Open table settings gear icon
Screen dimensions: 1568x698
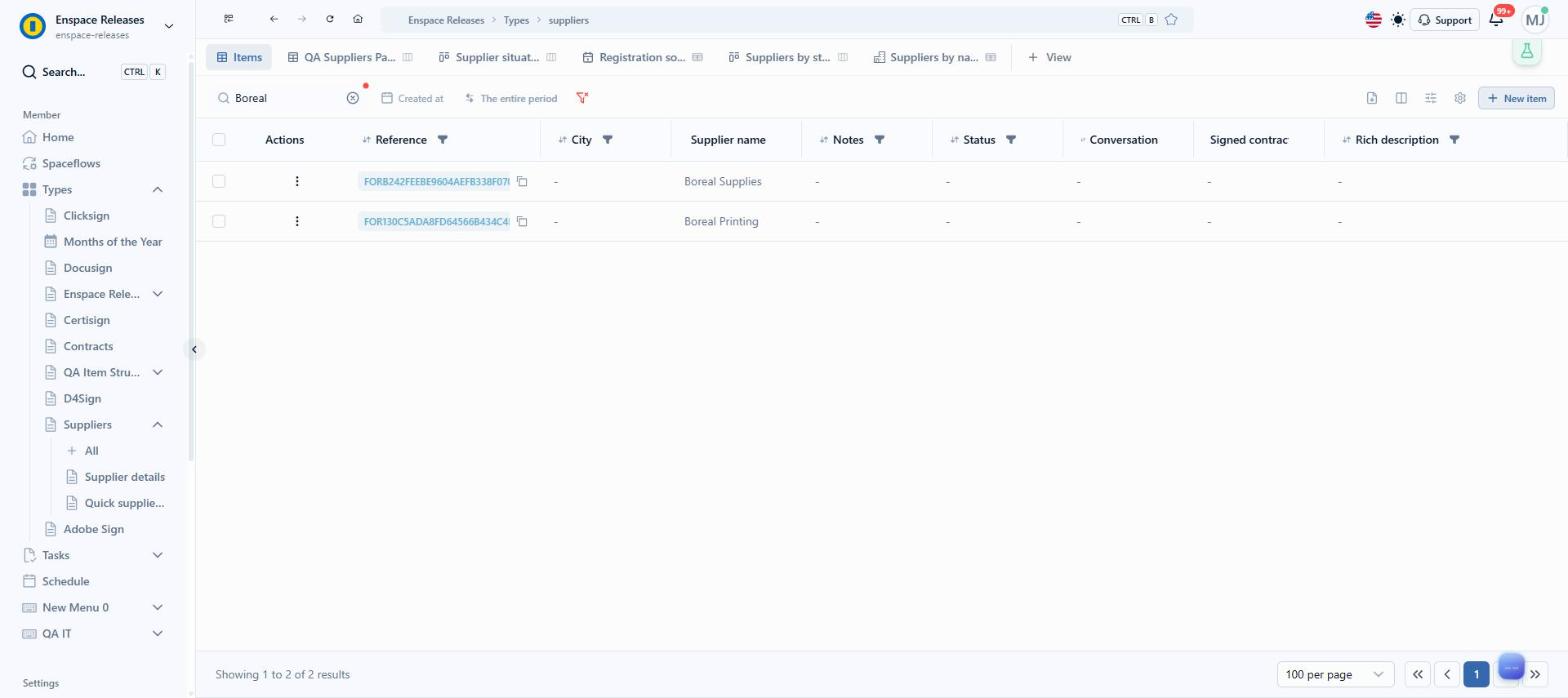coord(1460,98)
